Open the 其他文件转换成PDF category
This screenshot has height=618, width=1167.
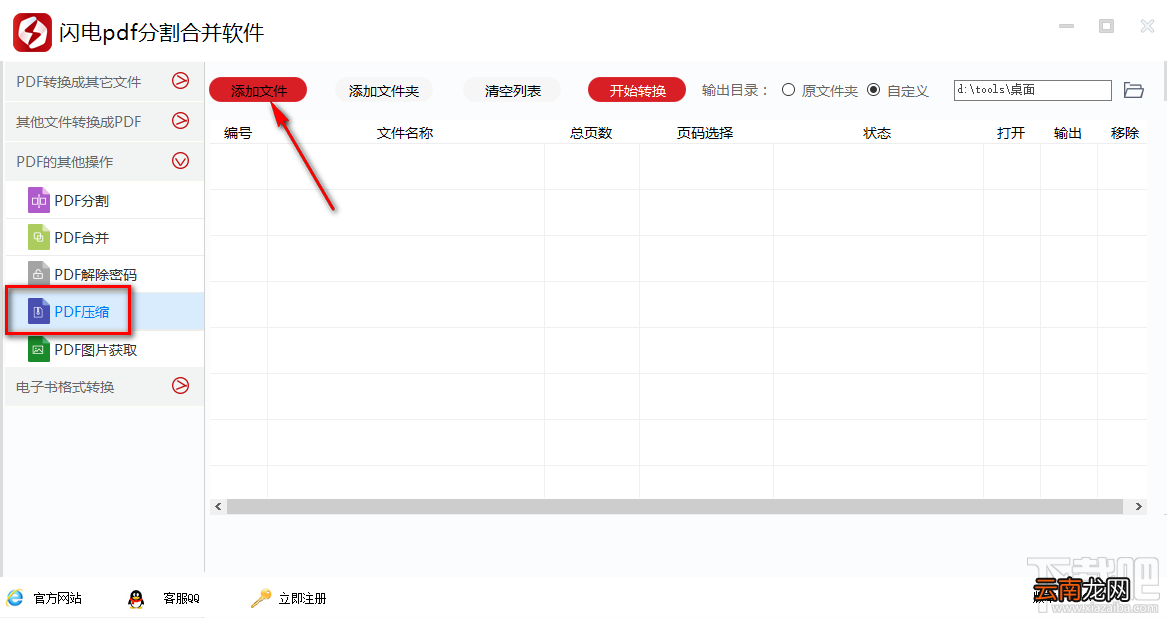(104, 121)
